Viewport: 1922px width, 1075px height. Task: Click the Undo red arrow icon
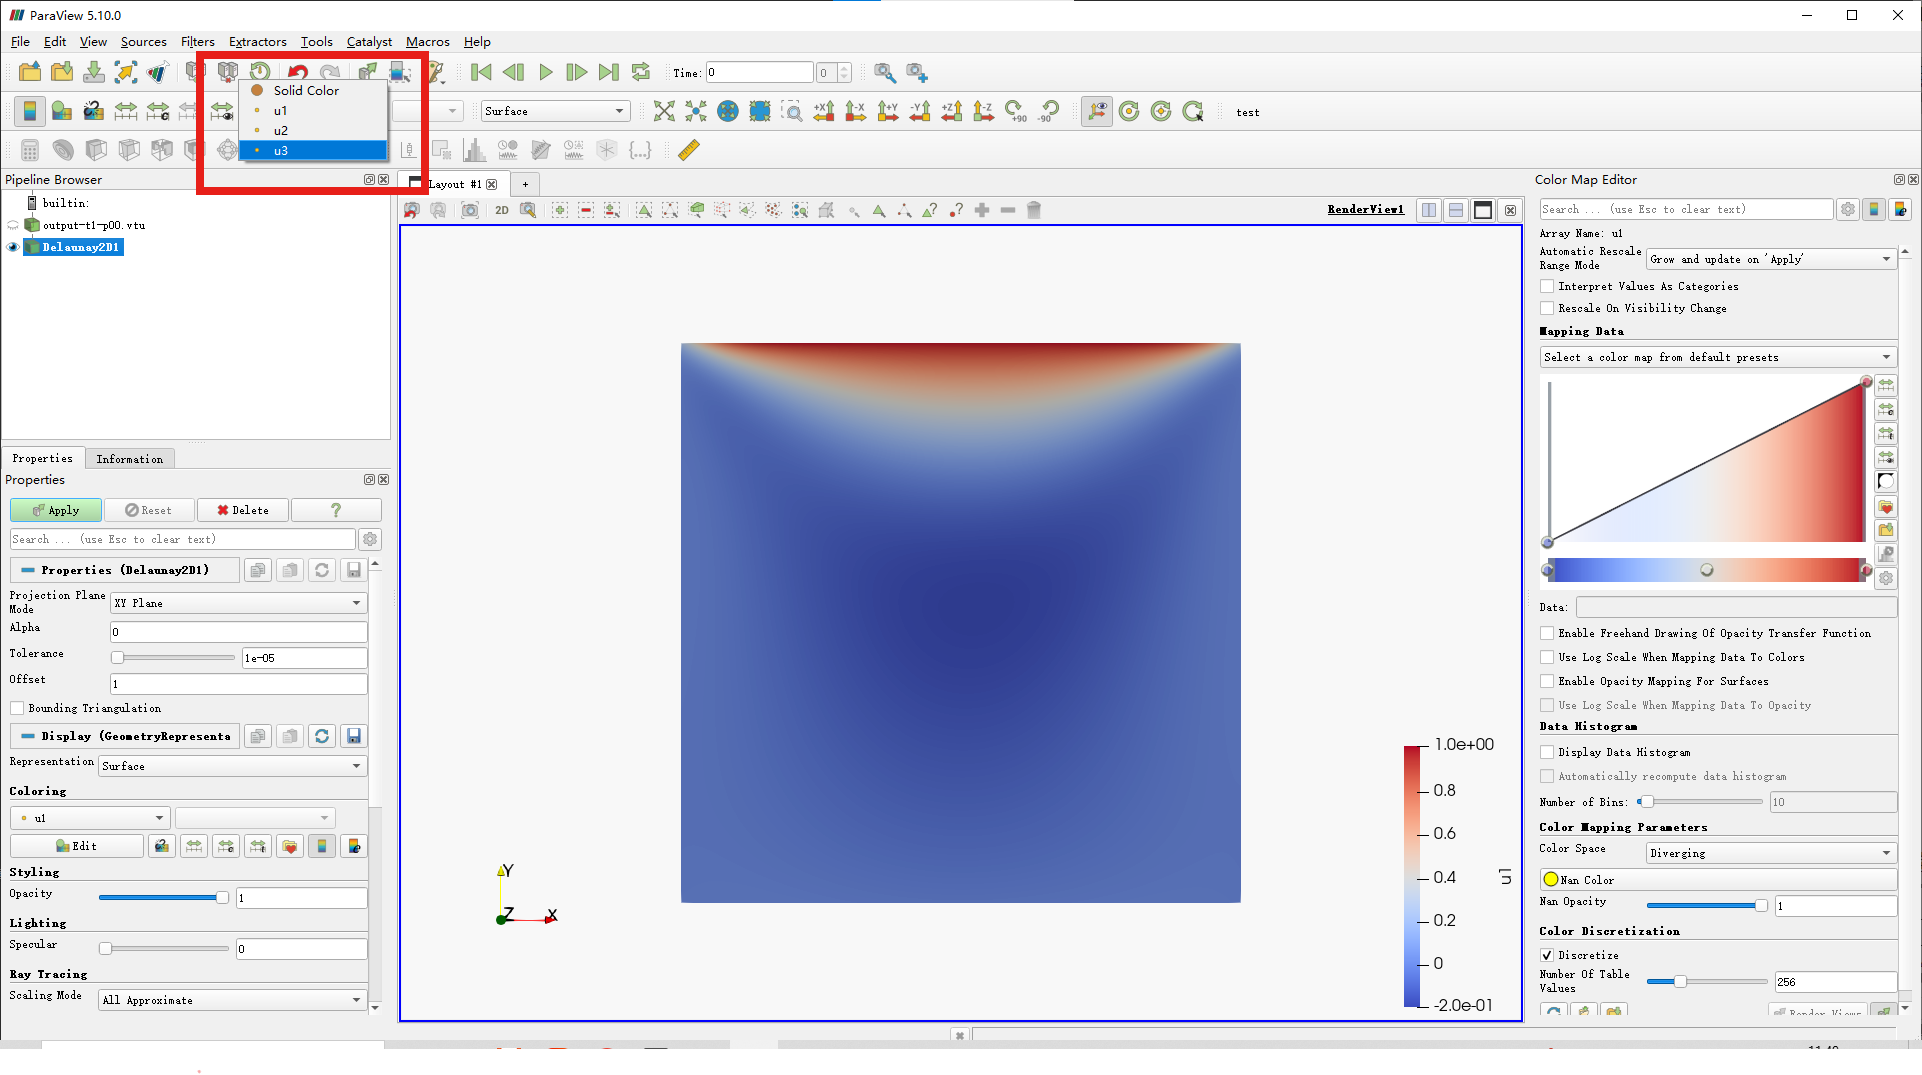(297, 72)
